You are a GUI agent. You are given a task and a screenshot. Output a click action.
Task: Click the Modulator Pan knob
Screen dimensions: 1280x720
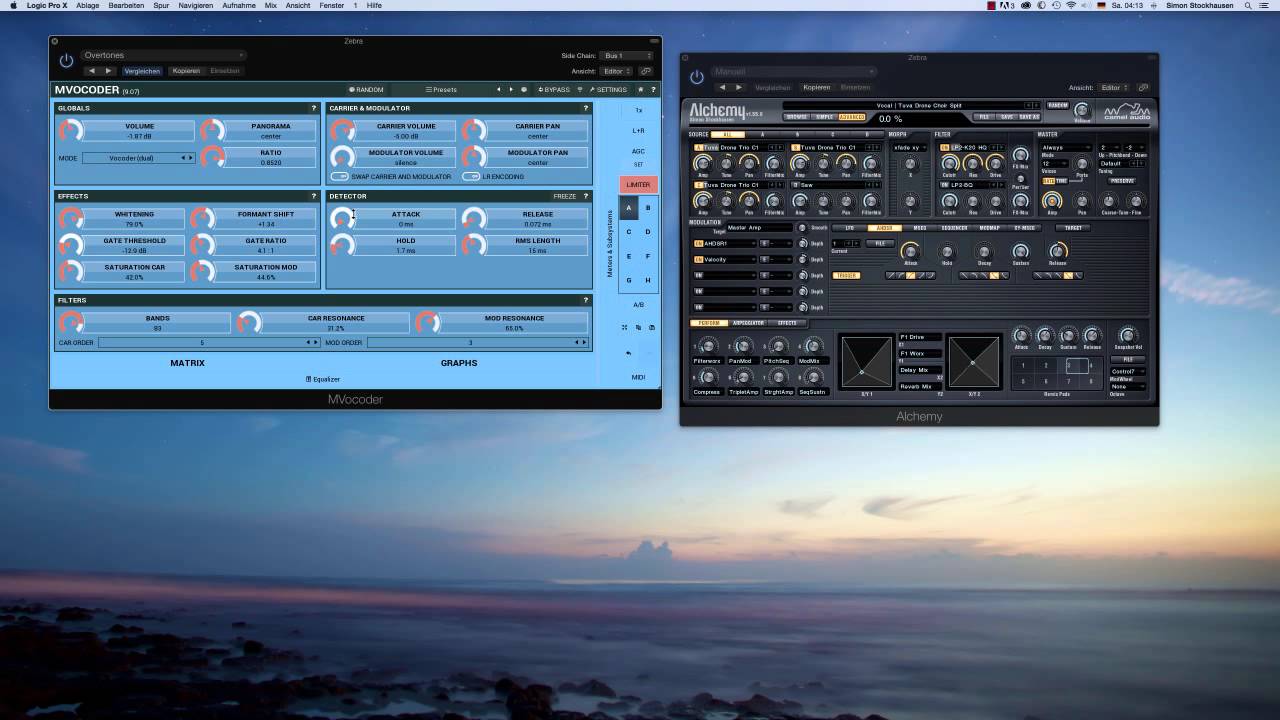tap(474, 157)
